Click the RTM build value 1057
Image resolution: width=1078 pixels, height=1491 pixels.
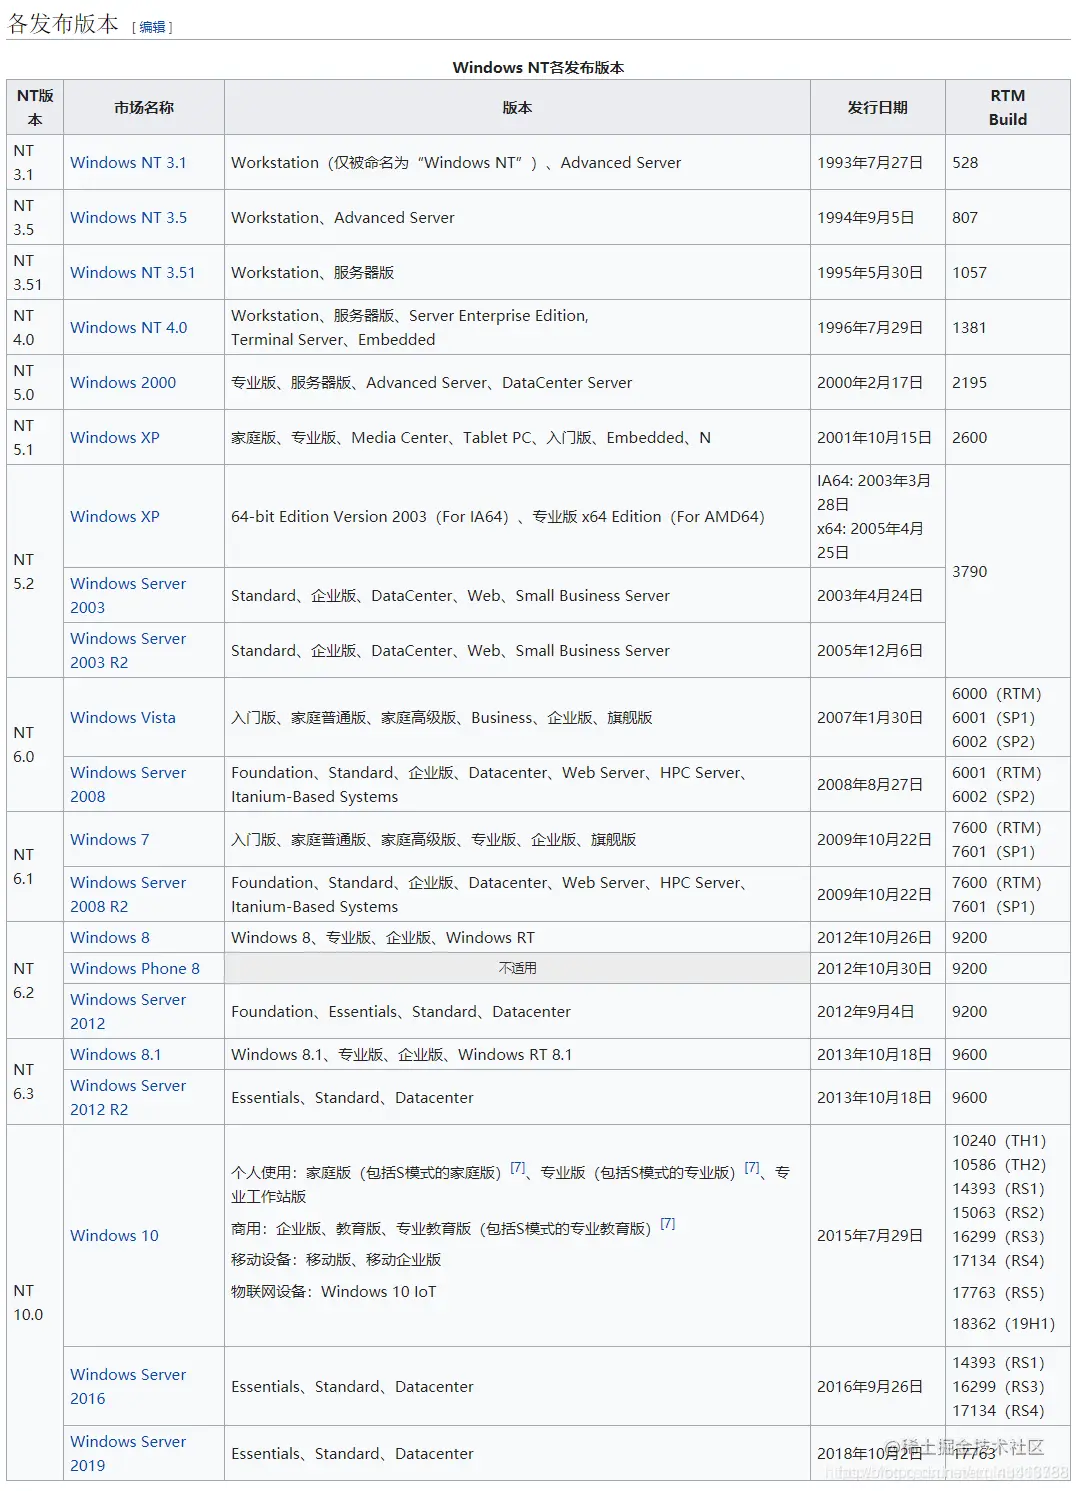969,272
